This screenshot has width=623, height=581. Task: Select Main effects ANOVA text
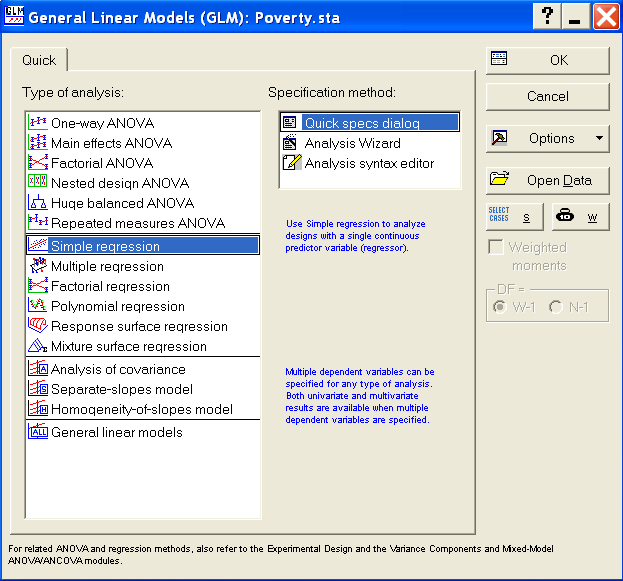tap(112, 143)
